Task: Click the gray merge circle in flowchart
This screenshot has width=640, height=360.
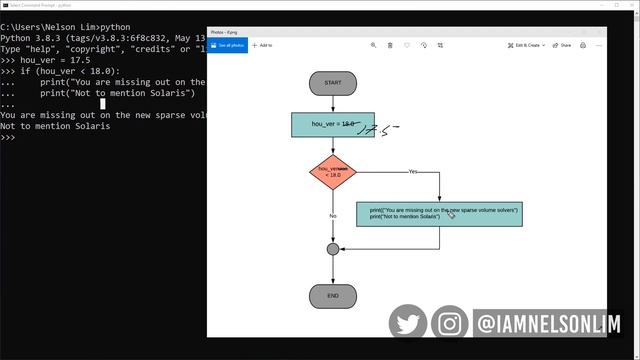Action: coord(333,249)
